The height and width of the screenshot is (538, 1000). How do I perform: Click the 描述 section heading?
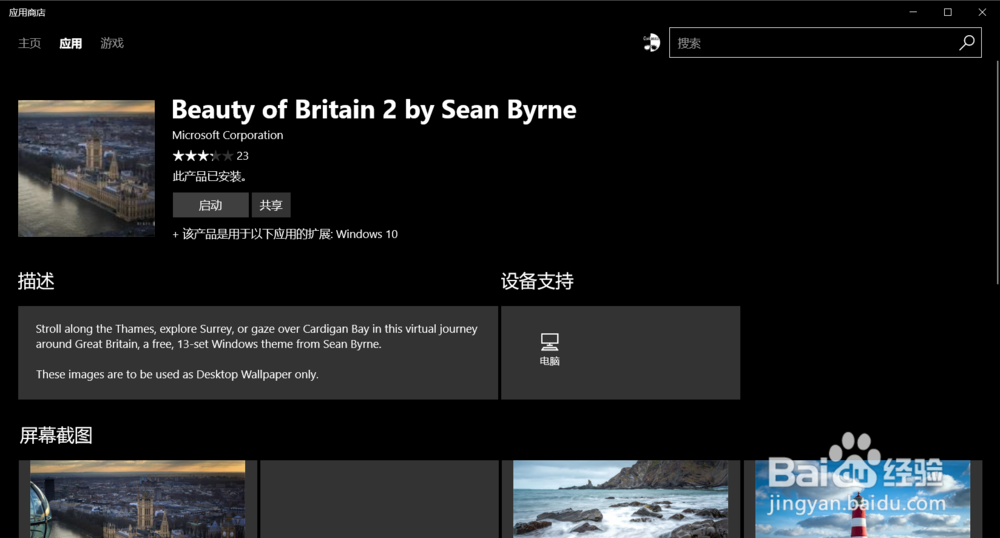36,281
